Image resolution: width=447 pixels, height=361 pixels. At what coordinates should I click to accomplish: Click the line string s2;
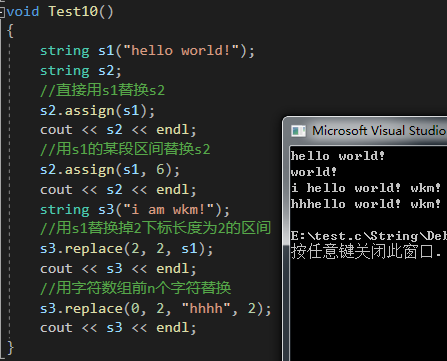tap(81, 71)
